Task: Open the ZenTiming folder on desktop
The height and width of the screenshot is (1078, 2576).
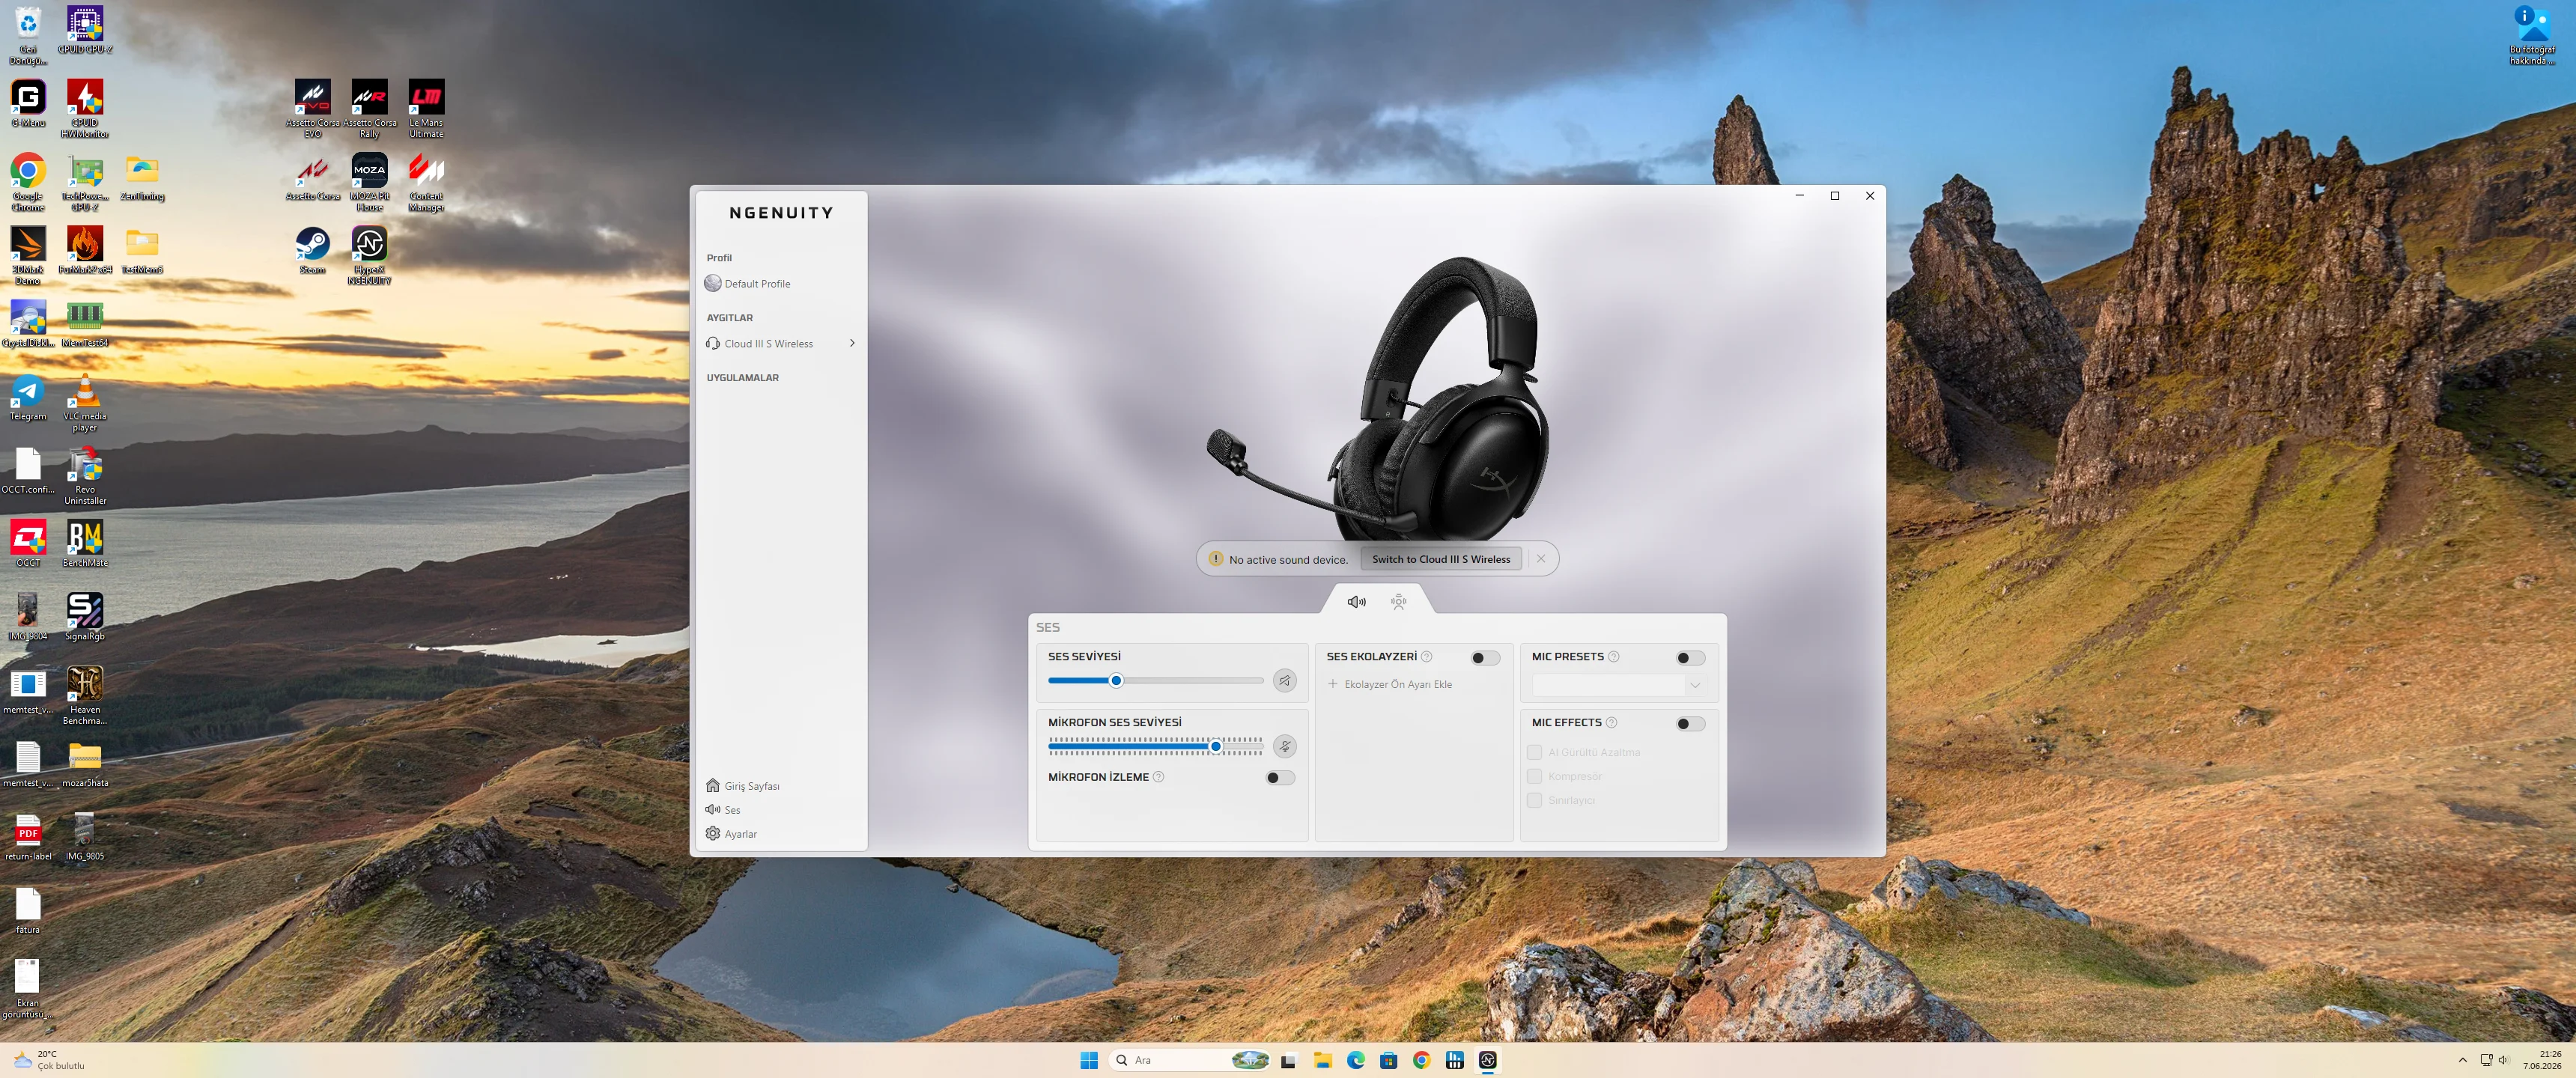Action: 142,177
